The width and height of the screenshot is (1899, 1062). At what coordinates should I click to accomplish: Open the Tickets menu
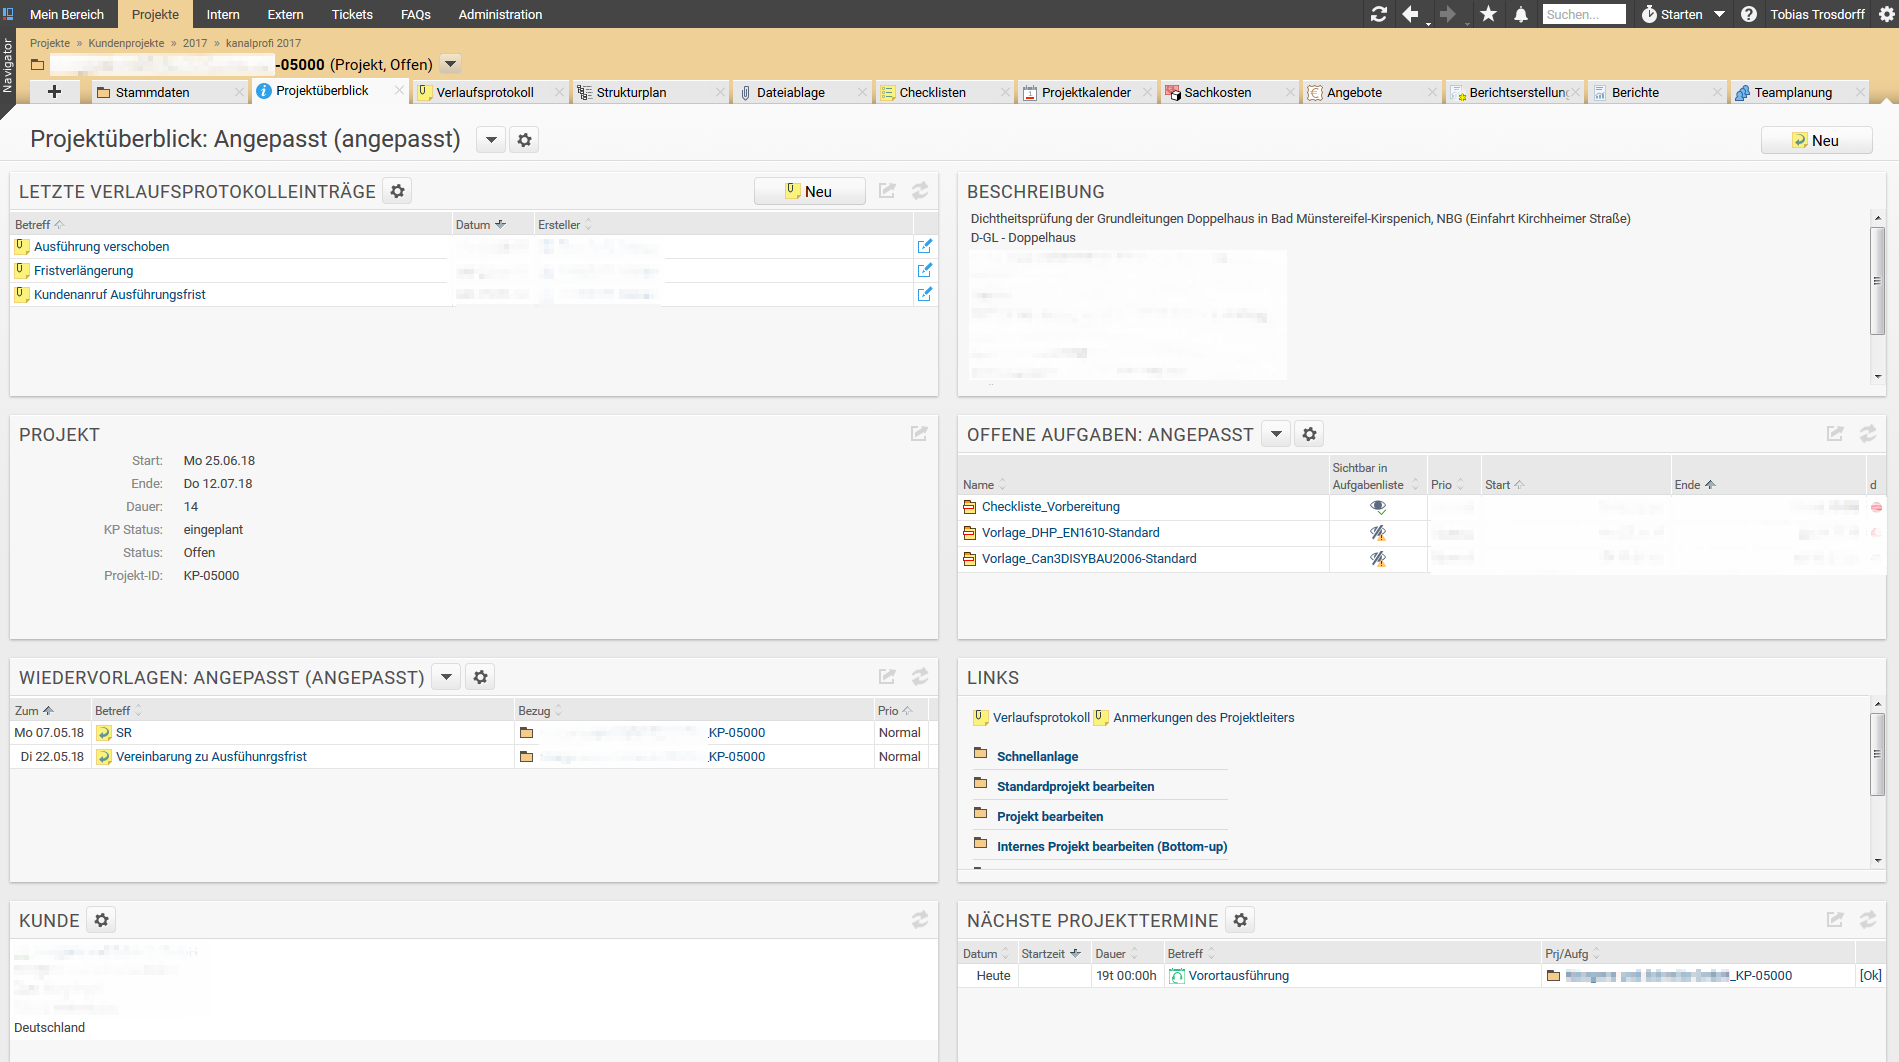click(351, 14)
